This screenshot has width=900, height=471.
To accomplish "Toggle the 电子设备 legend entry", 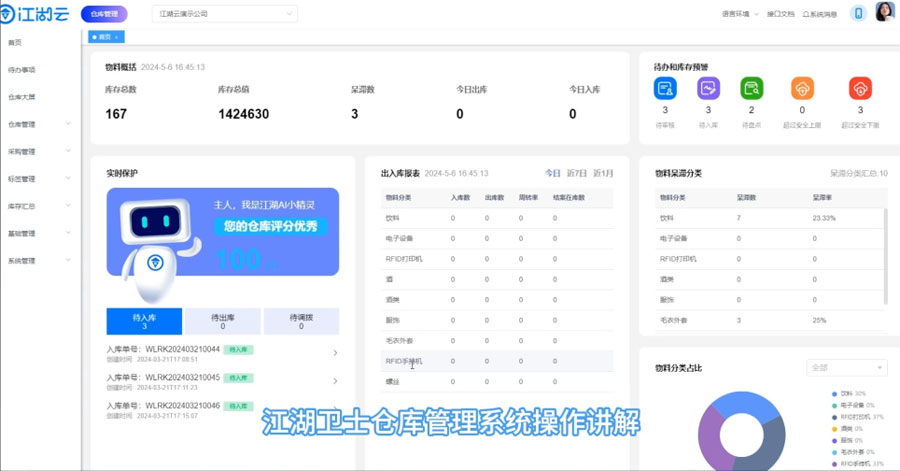I will (856, 405).
